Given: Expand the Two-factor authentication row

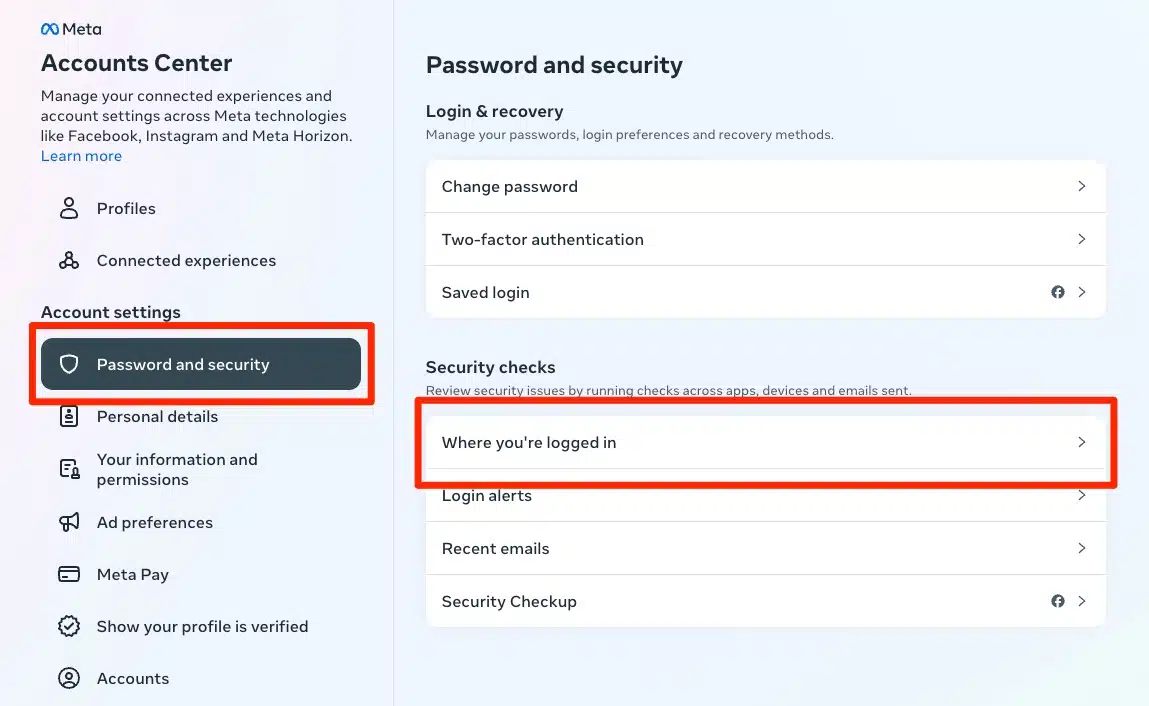Looking at the screenshot, I should (1081, 239).
